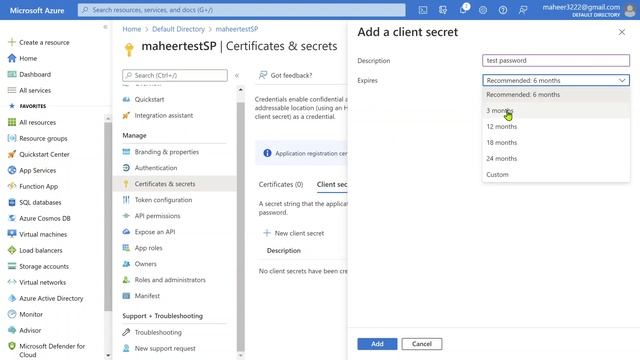
Task: Focus the Description text field
Action: (x=556, y=60)
